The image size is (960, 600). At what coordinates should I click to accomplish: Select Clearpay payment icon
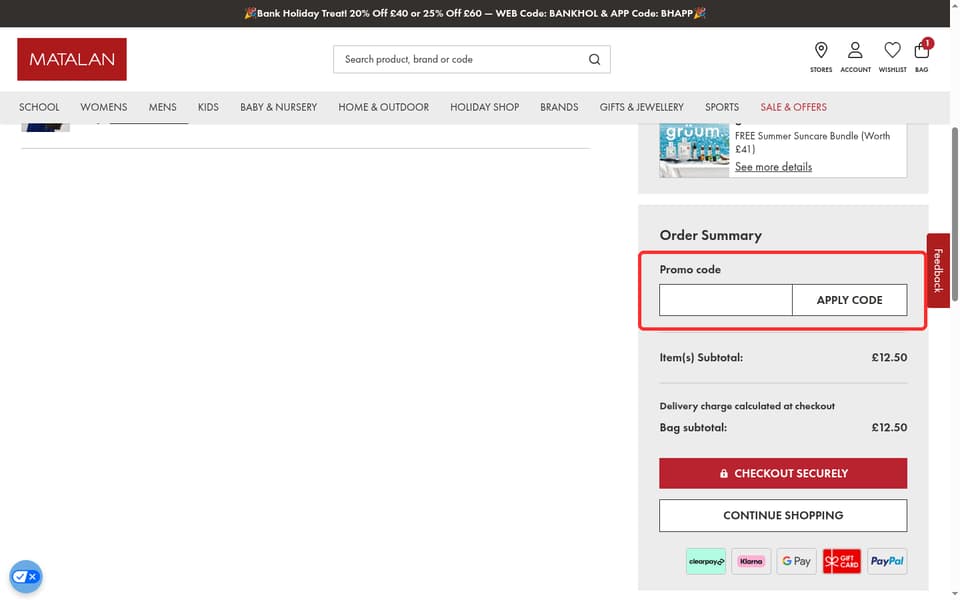coord(706,561)
